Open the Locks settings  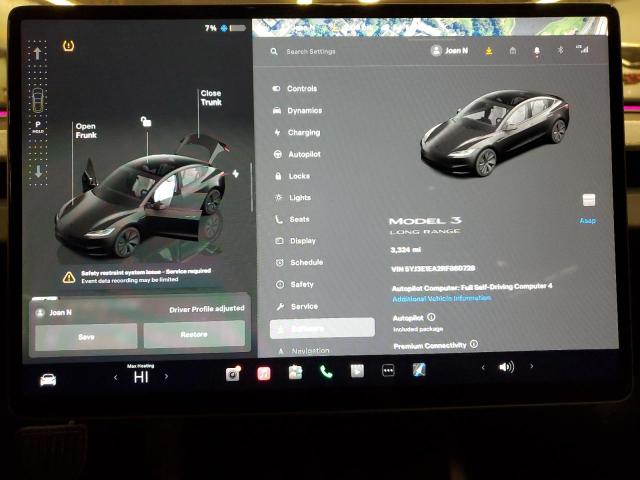pos(292,176)
